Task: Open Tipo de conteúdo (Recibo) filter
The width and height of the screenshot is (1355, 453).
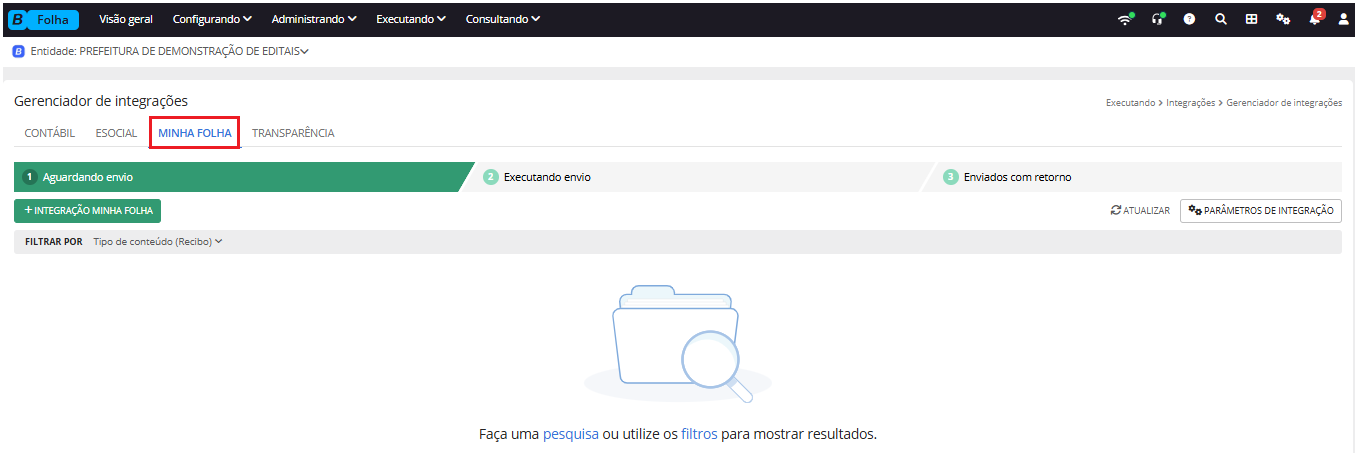Action: (157, 241)
